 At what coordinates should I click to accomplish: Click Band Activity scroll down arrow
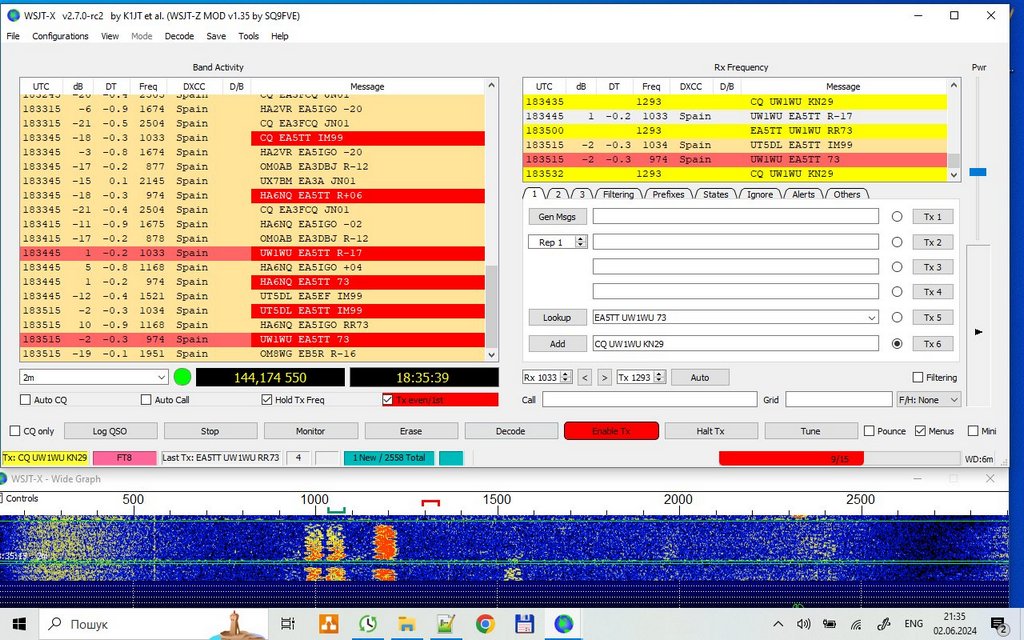(492, 355)
